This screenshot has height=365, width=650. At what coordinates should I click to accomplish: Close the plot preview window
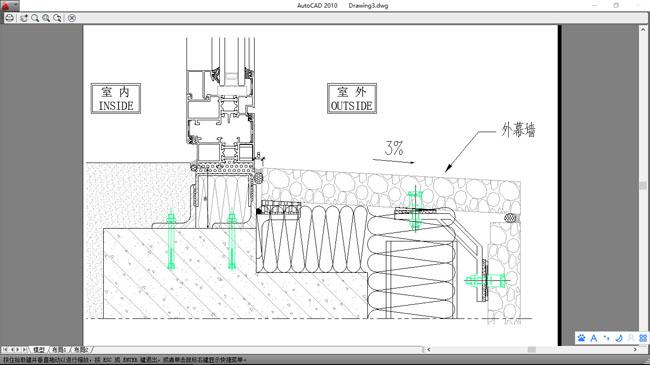tap(72, 18)
